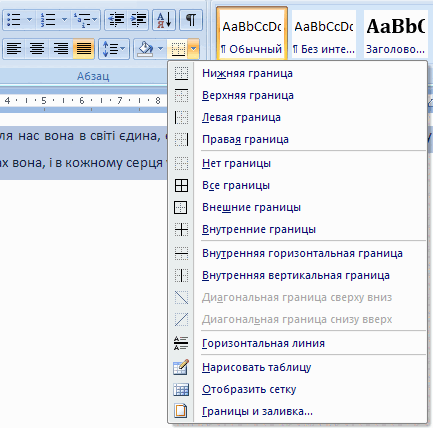Click the Абзац group label

coord(93,76)
